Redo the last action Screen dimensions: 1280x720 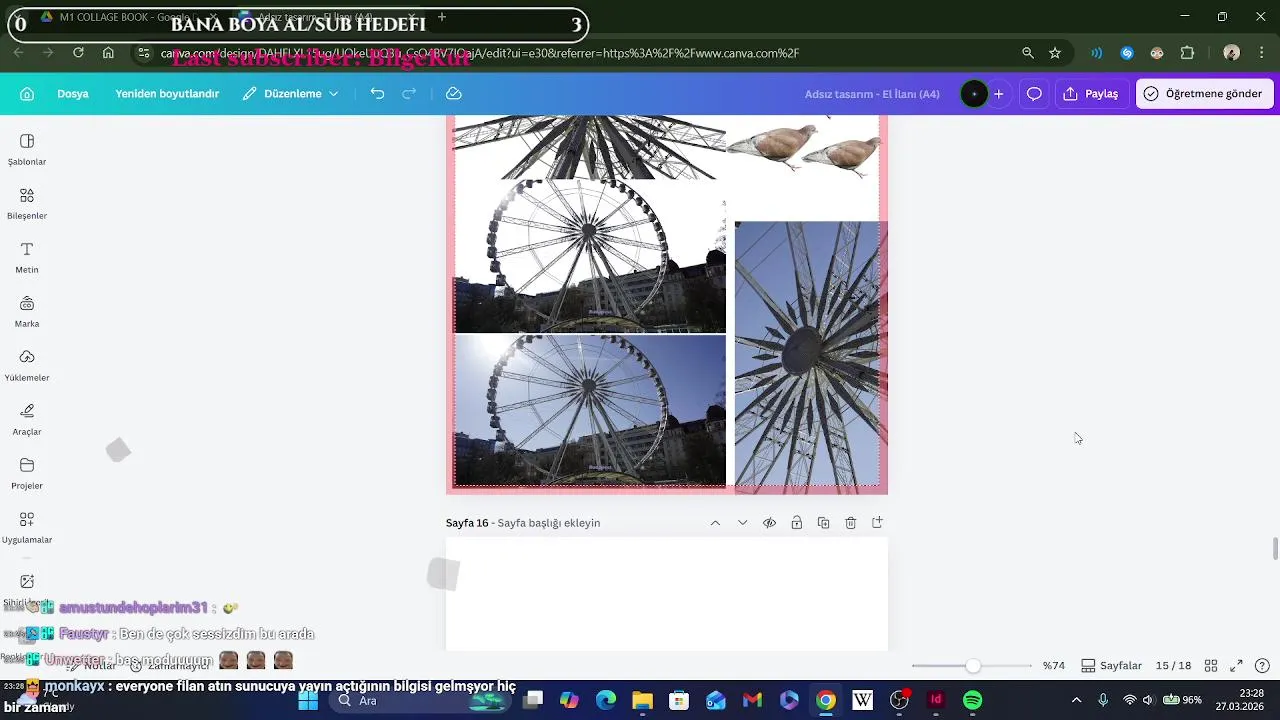point(409,94)
